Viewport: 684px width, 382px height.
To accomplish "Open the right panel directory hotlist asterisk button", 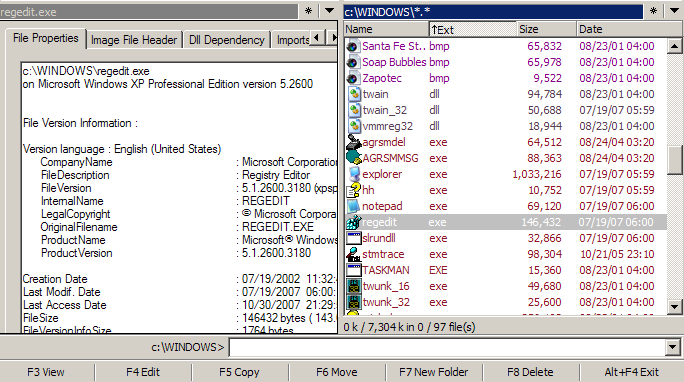I will coord(653,11).
